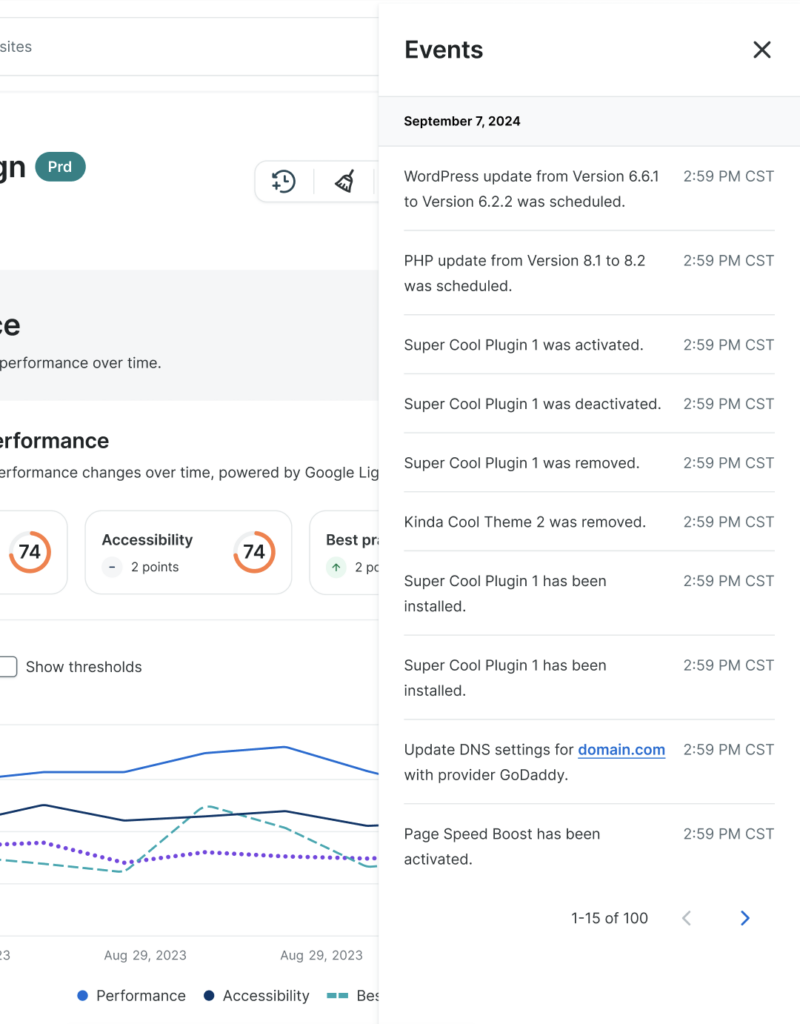Click the minus indicator on Accessibility card

coord(112,565)
